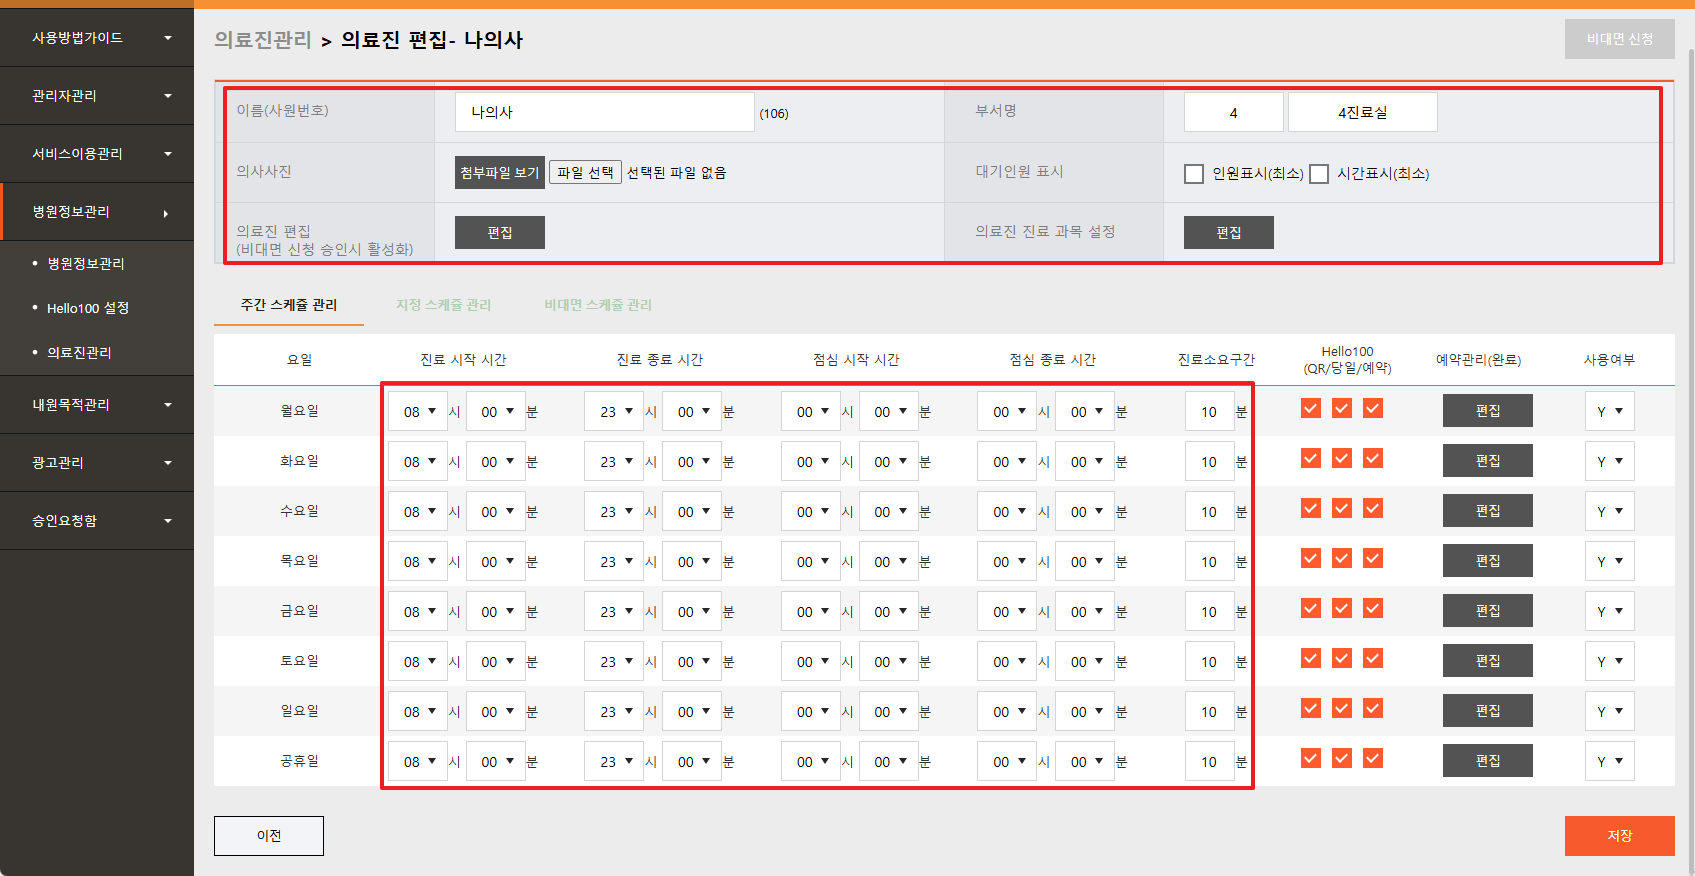Open Hello100 설정 in sidebar
1695x876 pixels.
coord(88,308)
